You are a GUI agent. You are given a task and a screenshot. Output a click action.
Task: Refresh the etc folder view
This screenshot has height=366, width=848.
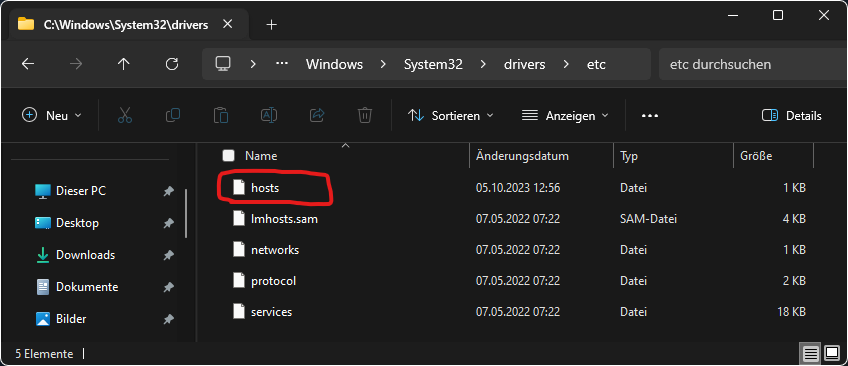pyautogui.click(x=171, y=64)
